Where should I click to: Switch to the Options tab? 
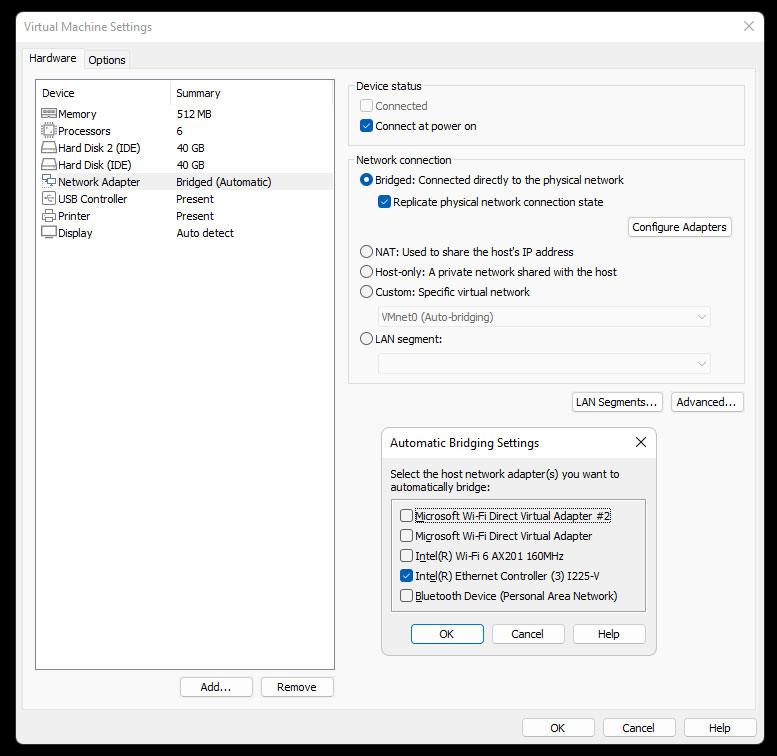pyautogui.click(x=107, y=60)
